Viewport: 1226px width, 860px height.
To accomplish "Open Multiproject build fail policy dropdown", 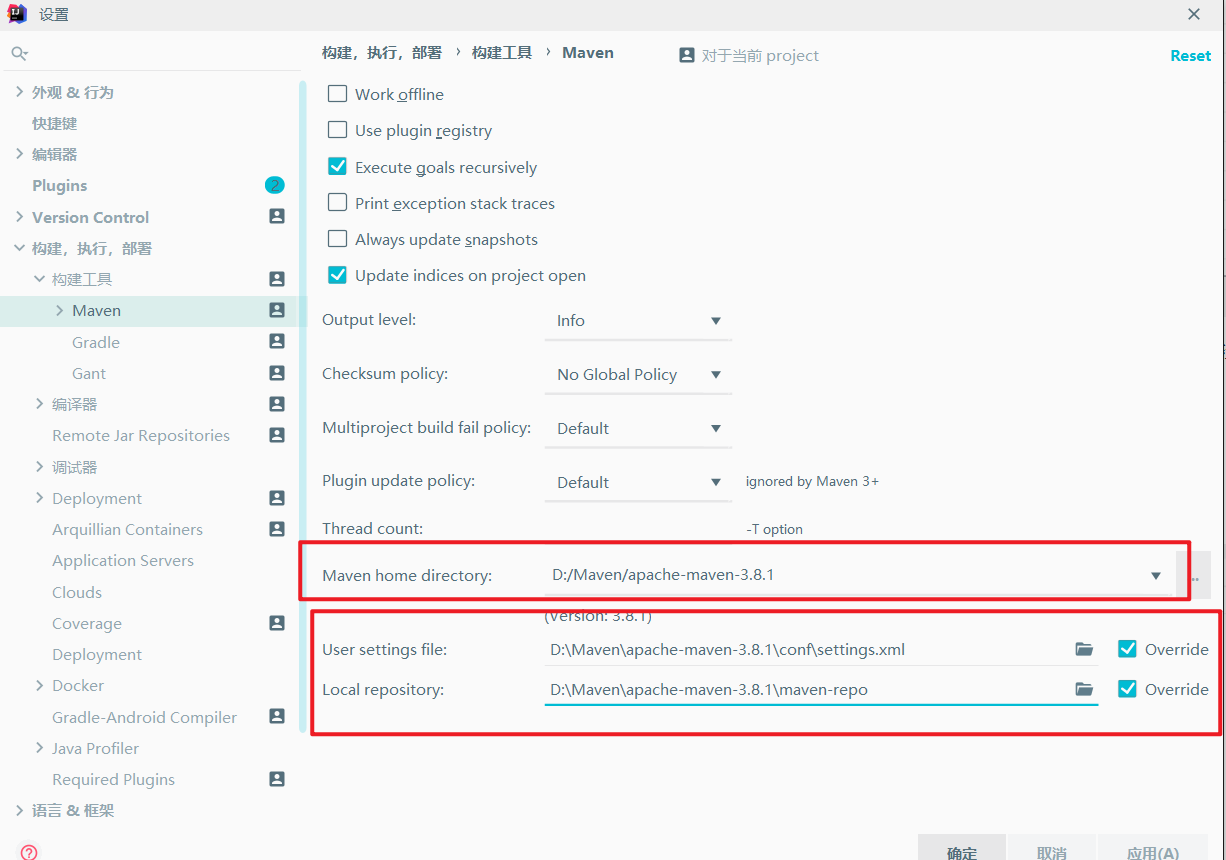I will point(638,429).
